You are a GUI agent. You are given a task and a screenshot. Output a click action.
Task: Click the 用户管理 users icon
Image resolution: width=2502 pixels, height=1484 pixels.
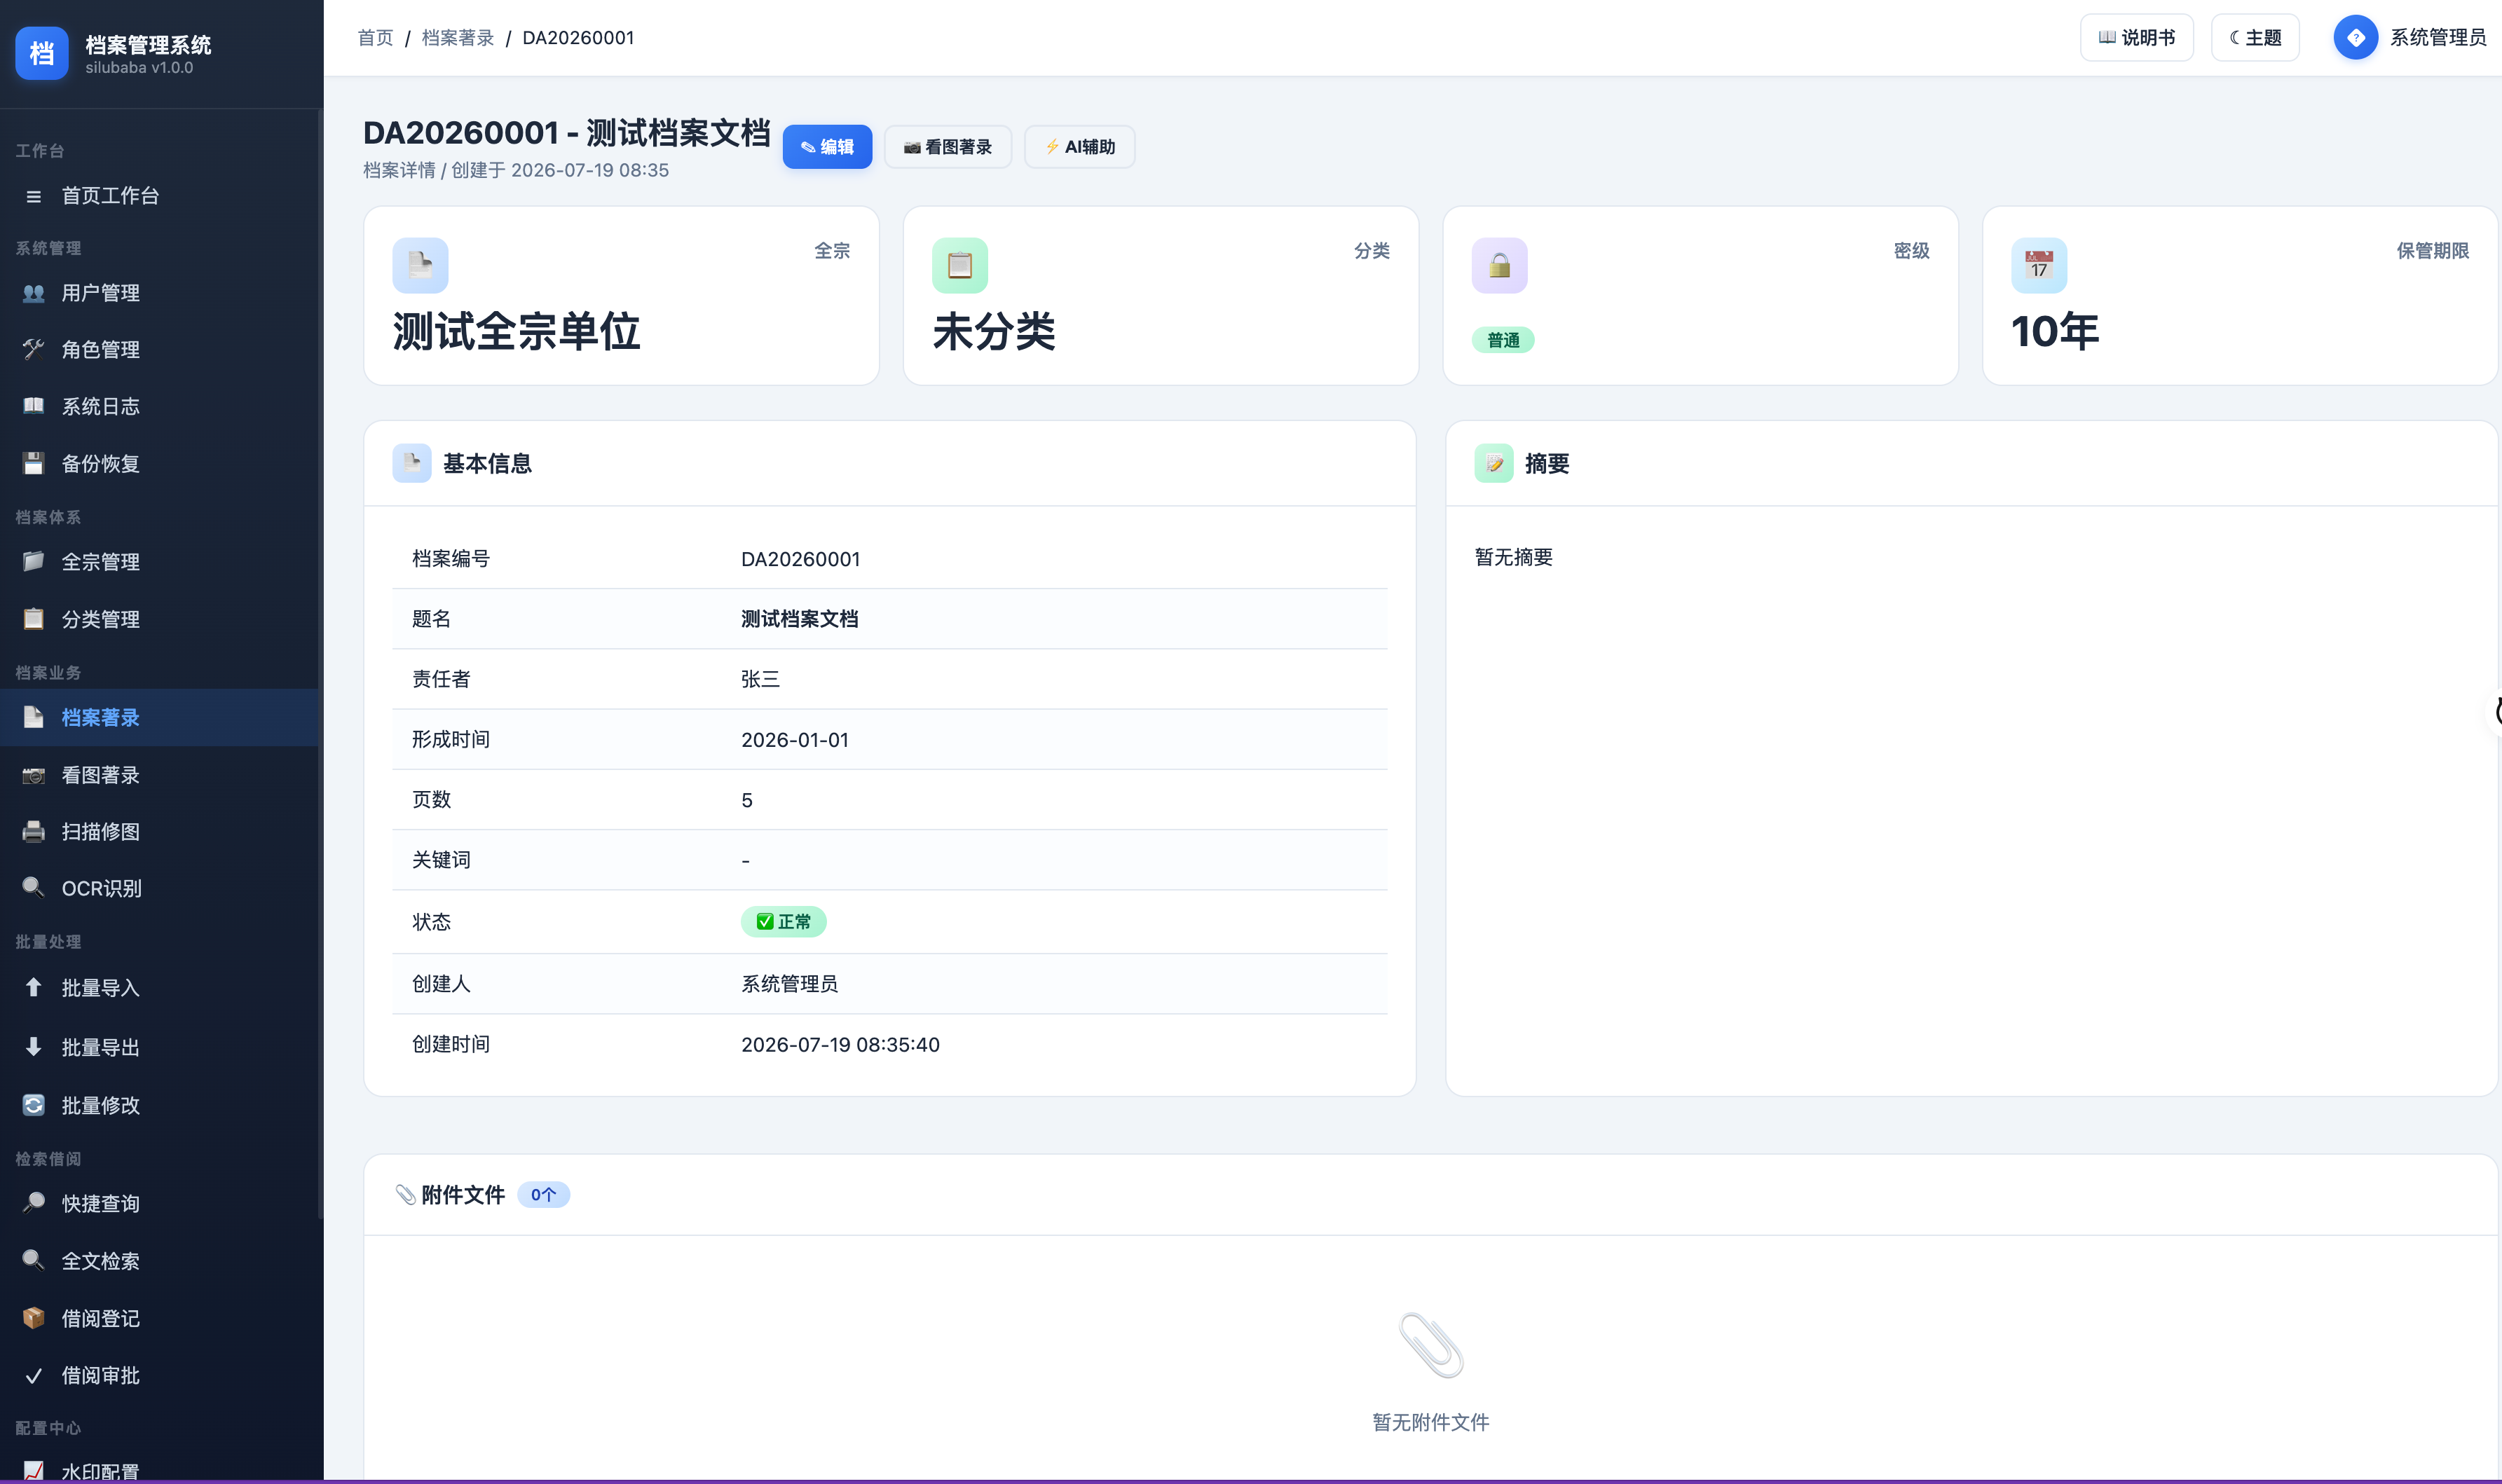(34, 293)
